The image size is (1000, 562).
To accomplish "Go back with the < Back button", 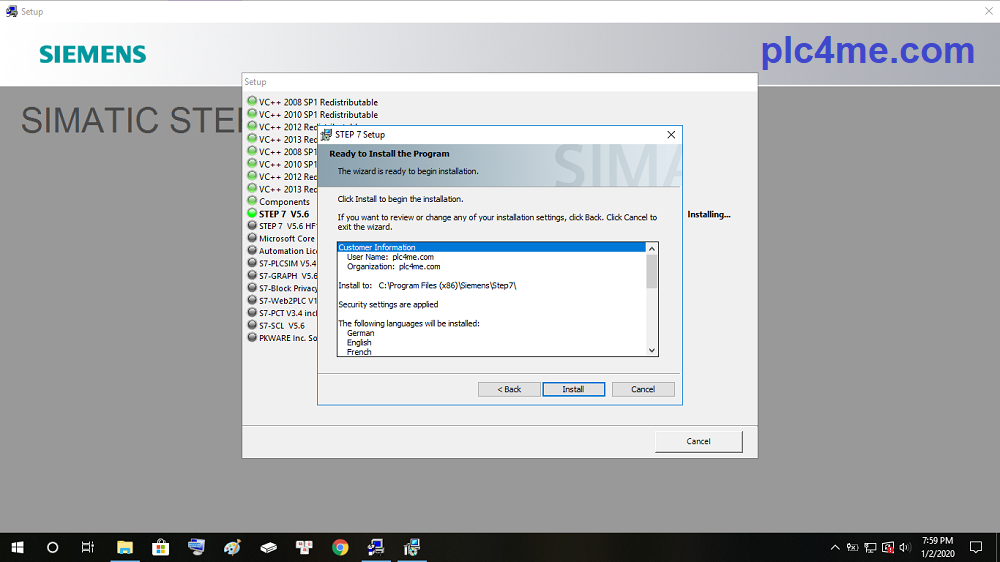I will click(x=509, y=389).
